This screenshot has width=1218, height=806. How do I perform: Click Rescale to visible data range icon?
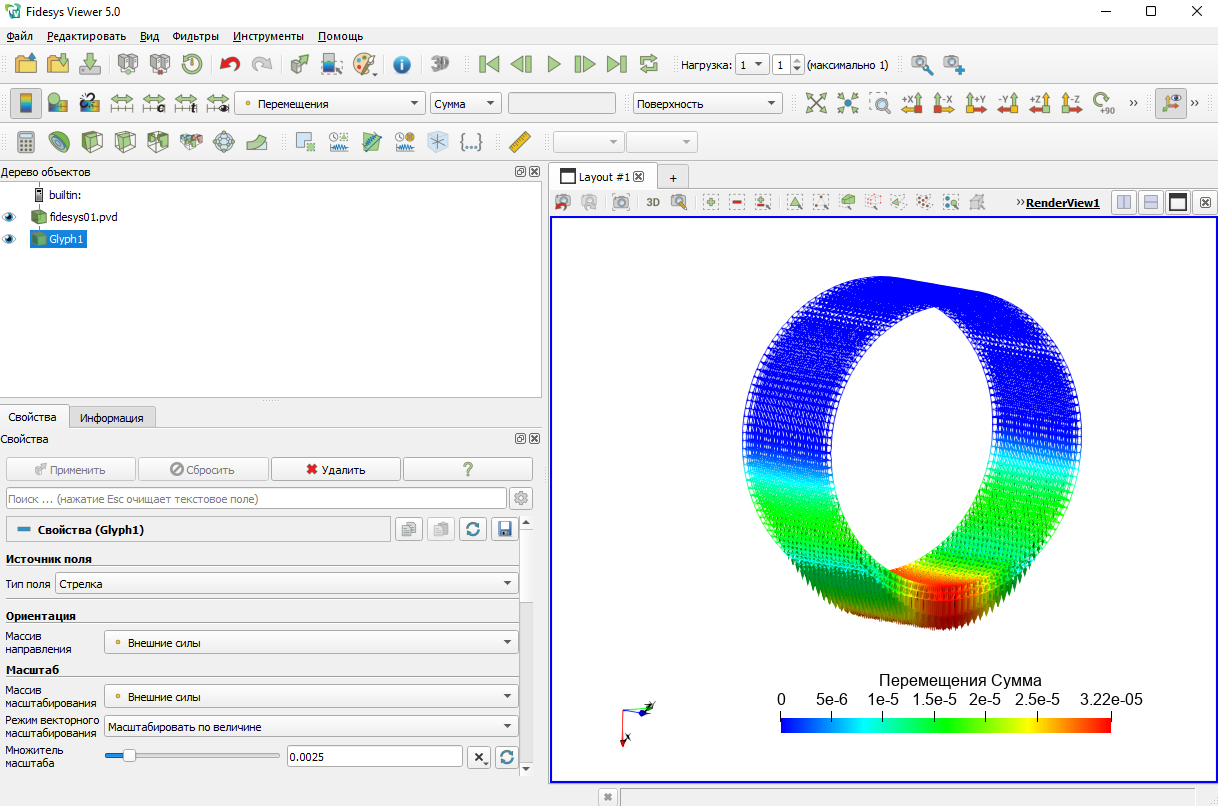[218, 103]
